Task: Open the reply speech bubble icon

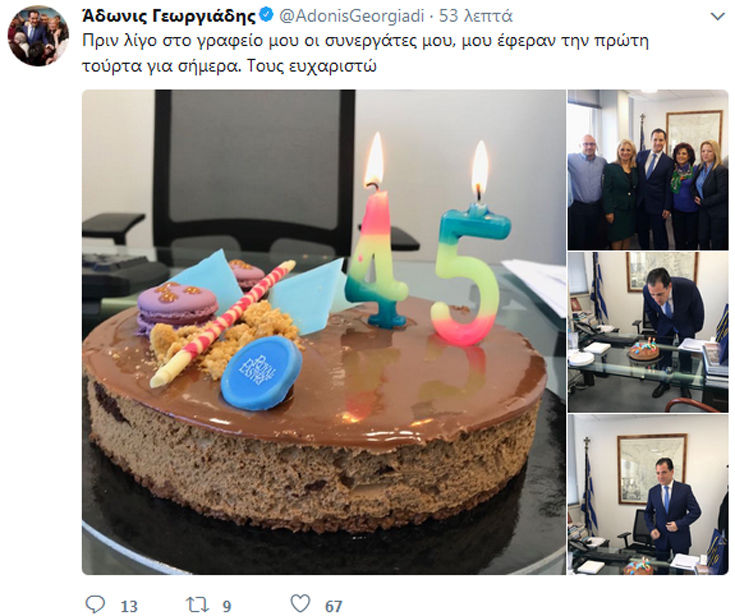Action: pos(95,604)
